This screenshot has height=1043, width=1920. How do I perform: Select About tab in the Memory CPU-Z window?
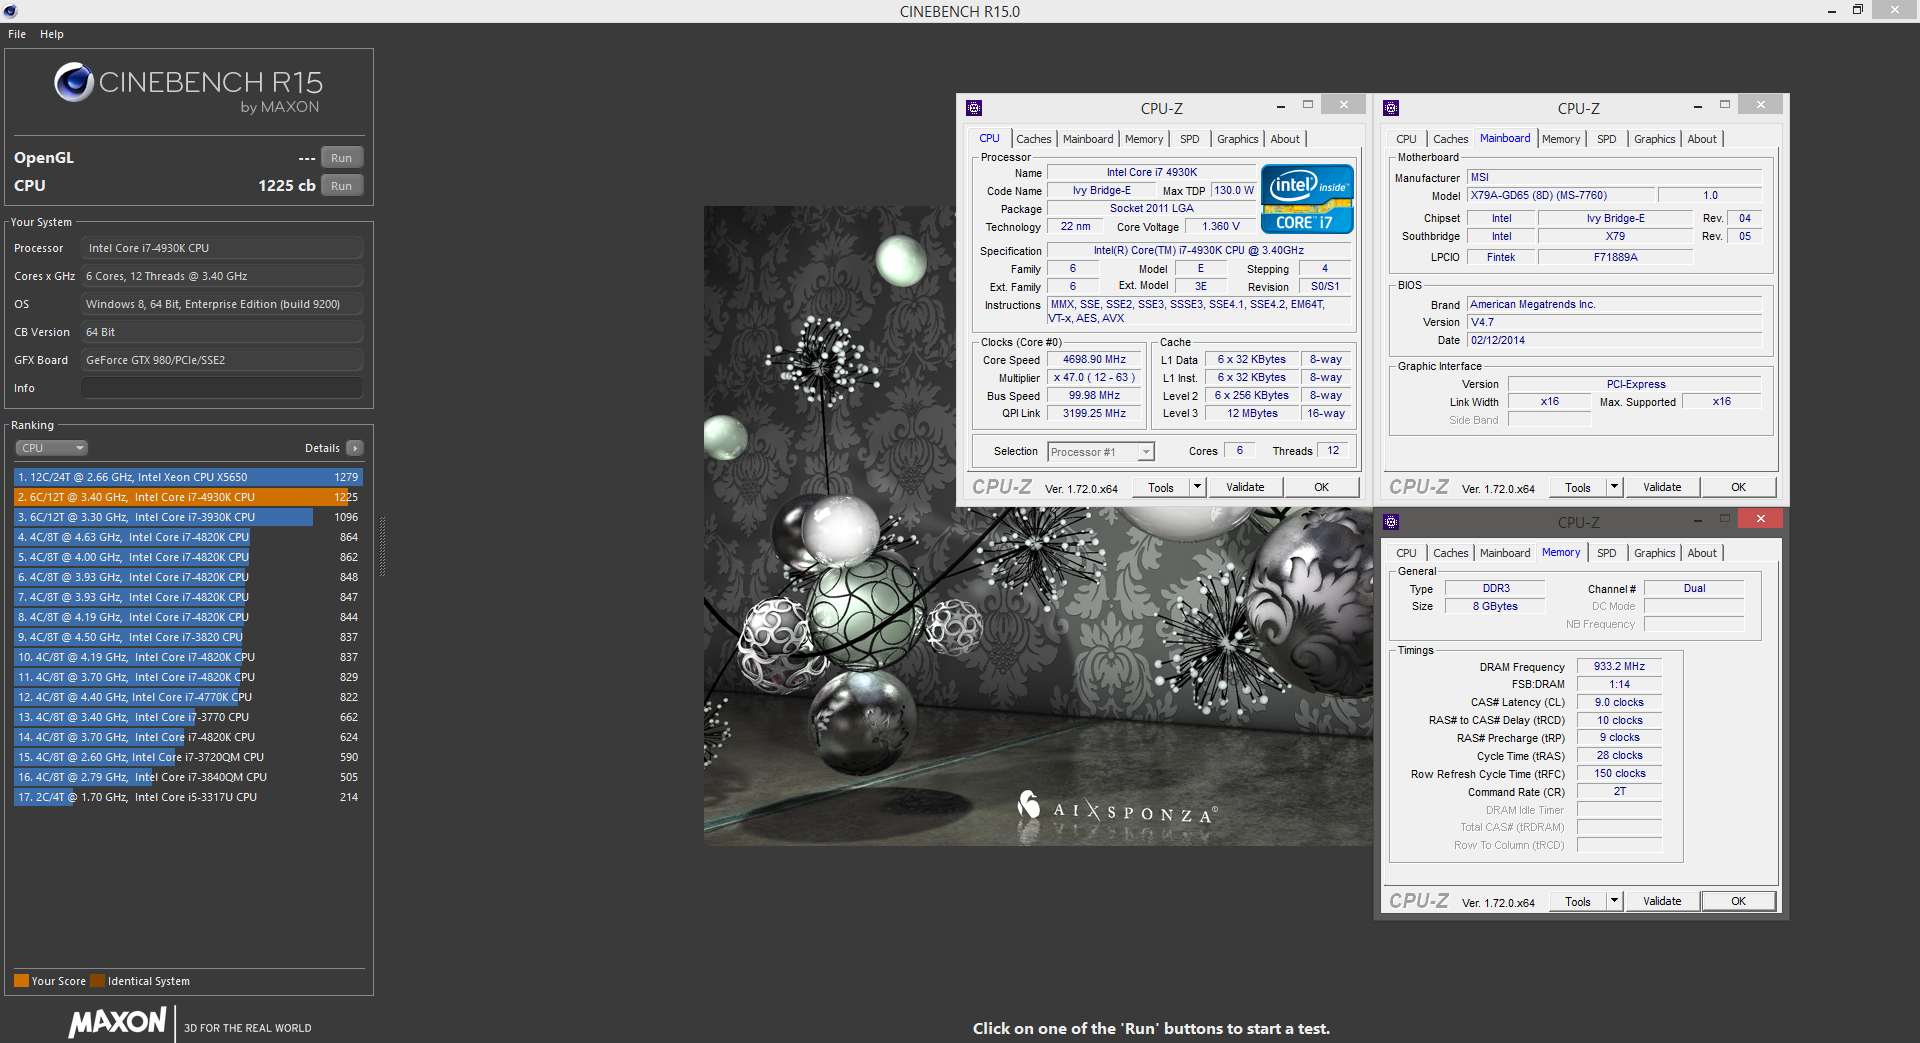point(1702,553)
